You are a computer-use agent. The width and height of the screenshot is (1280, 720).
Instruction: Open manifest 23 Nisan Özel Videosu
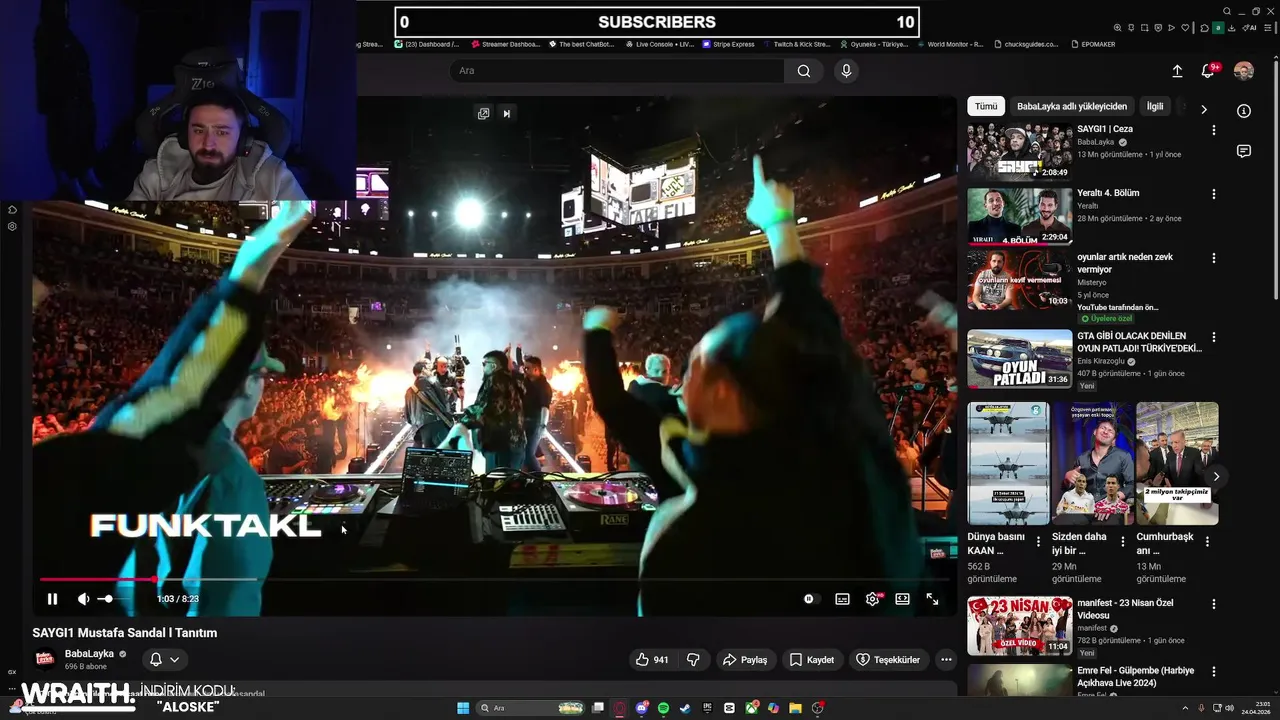[1019, 626]
